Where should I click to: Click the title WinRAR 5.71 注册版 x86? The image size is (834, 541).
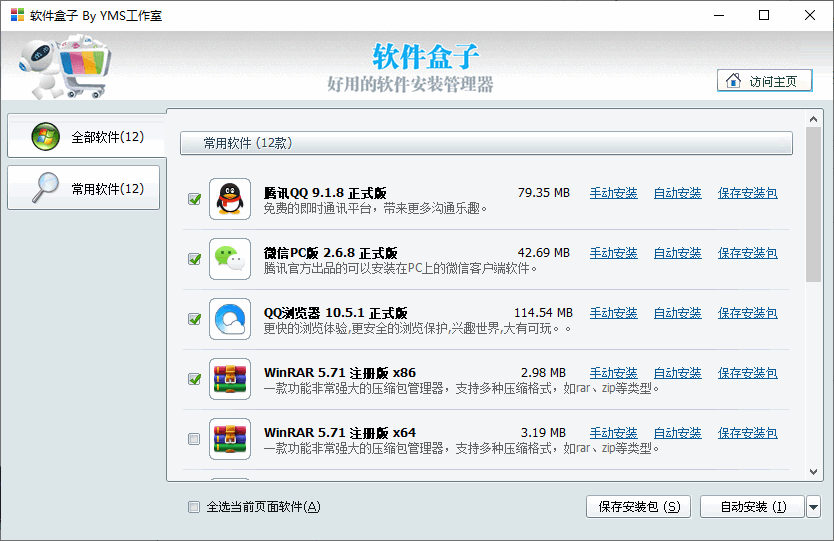[x=340, y=373]
